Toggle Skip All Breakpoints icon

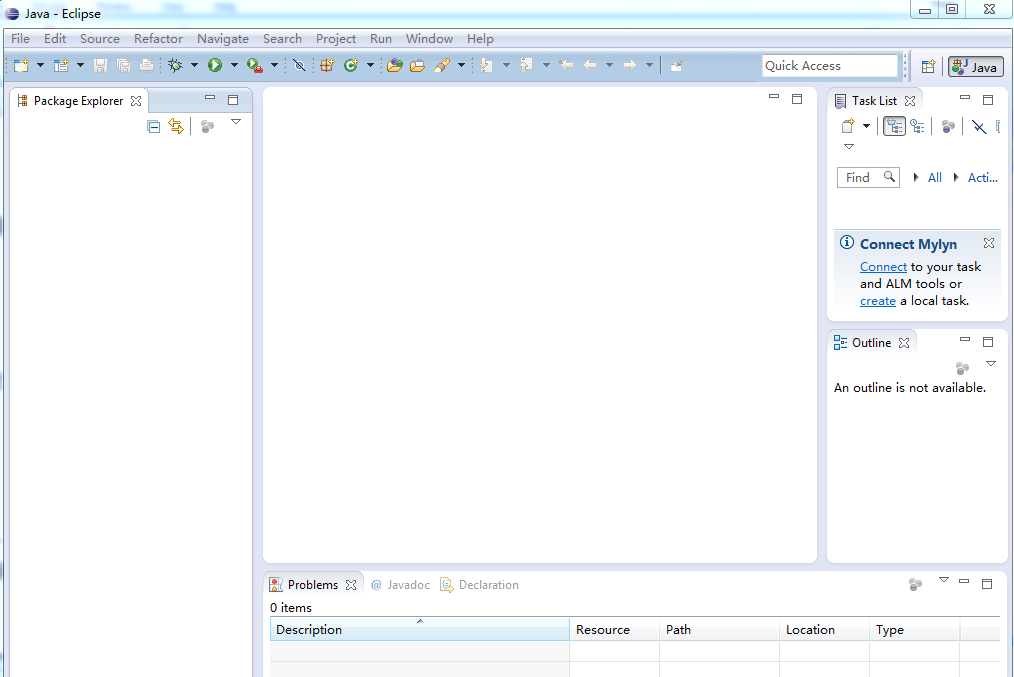[299, 65]
